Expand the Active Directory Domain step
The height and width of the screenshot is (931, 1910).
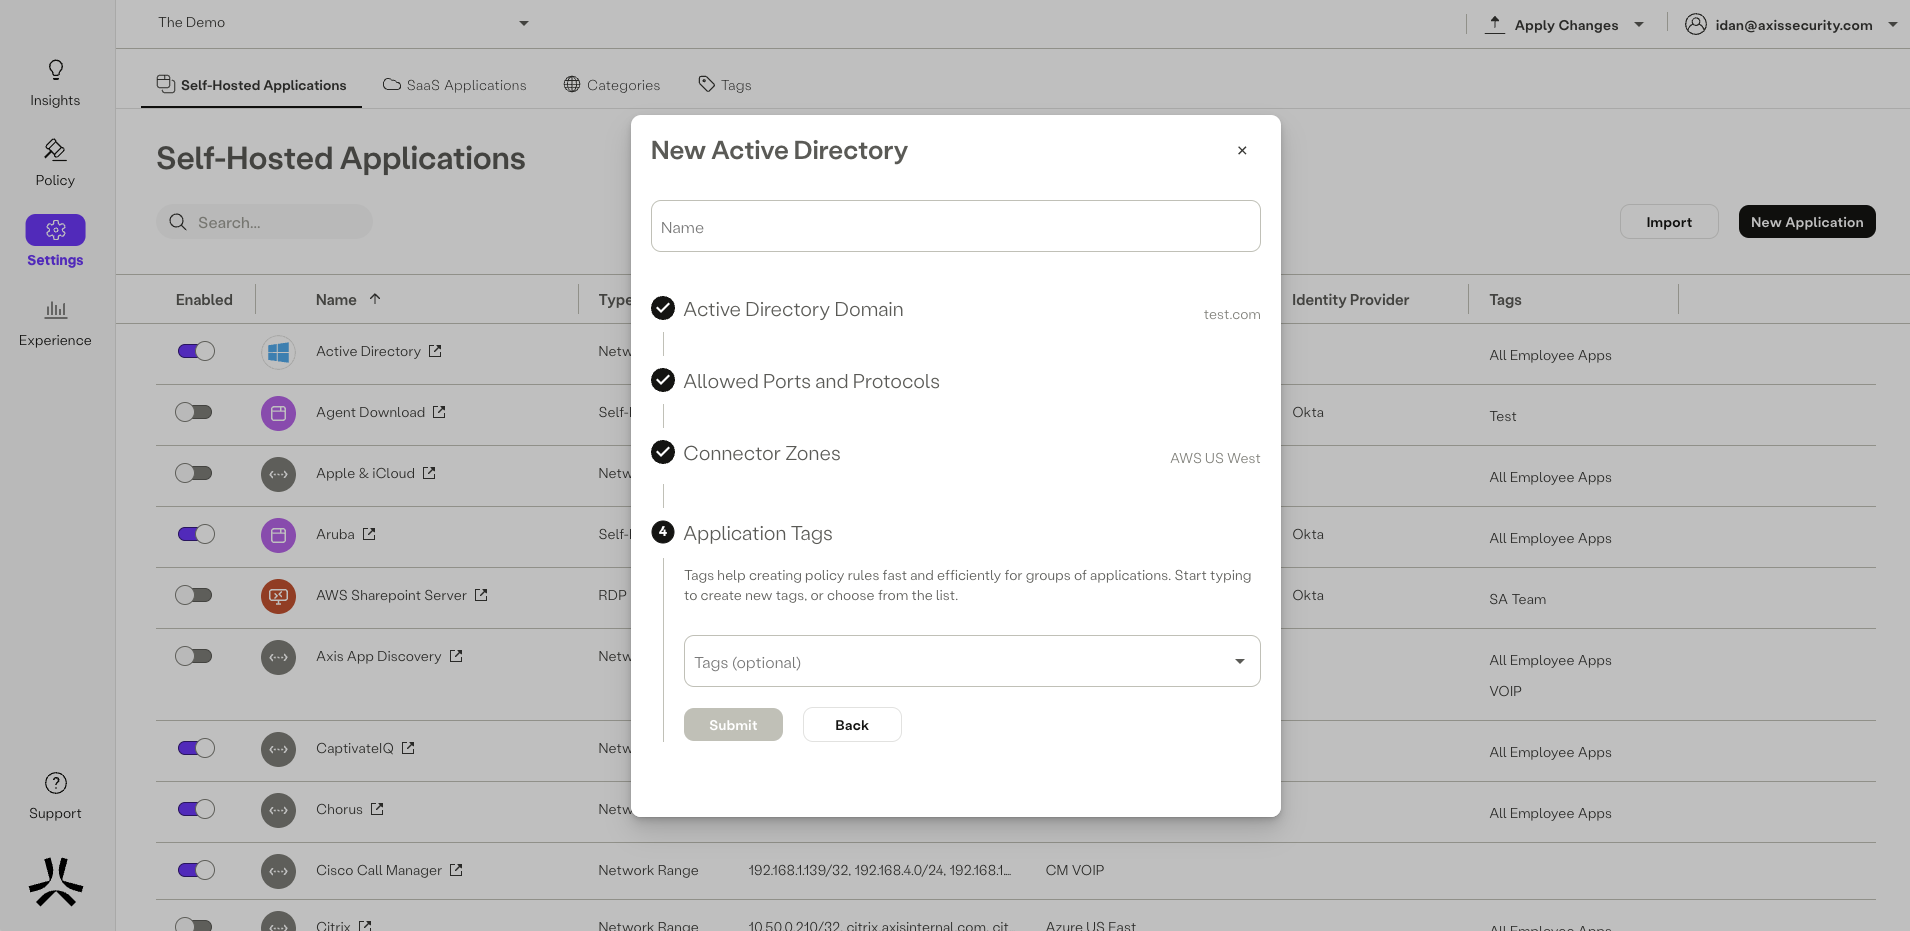tap(793, 309)
